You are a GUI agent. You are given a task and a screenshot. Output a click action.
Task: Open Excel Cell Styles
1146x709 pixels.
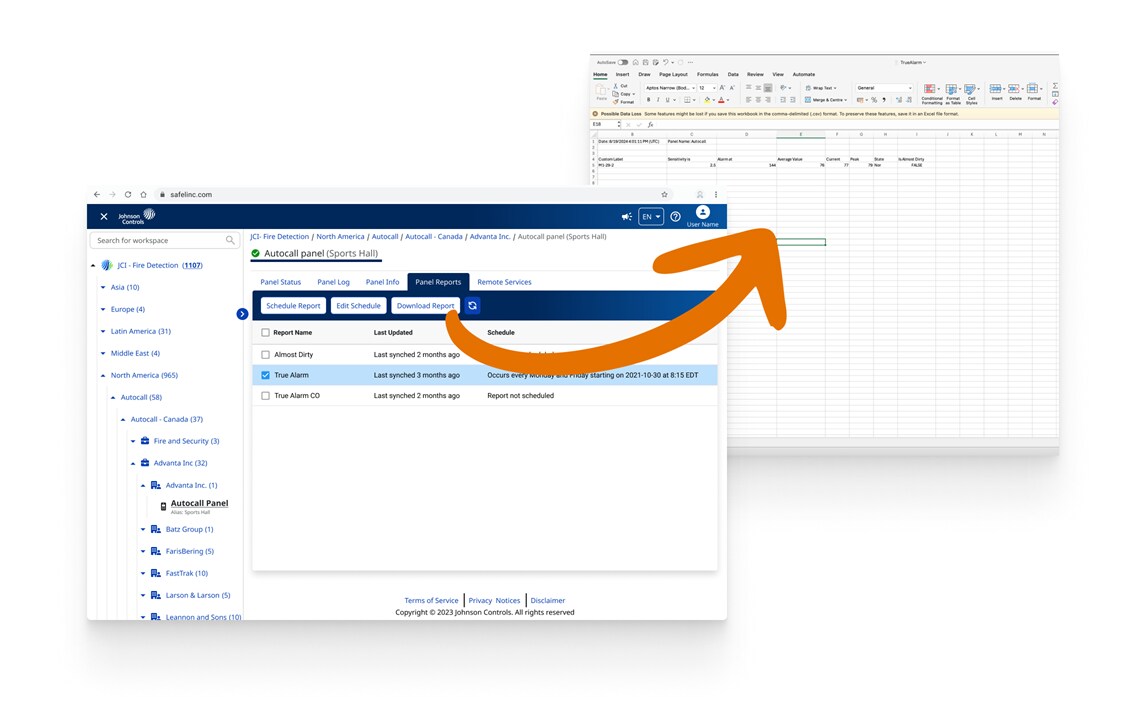pos(971,94)
